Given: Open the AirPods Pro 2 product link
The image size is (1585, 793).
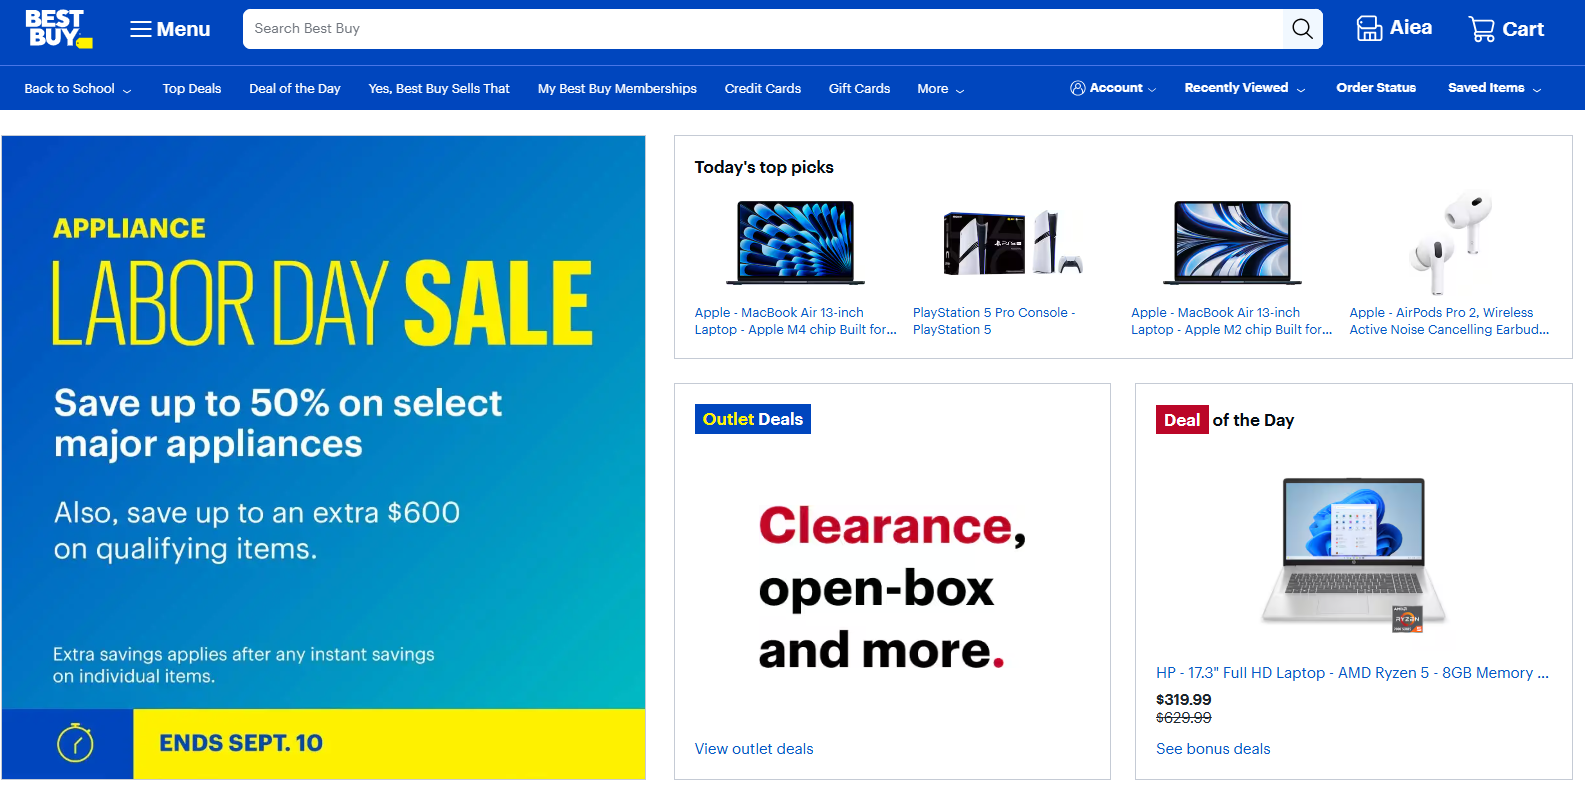Looking at the screenshot, I should coord(1449,321).
